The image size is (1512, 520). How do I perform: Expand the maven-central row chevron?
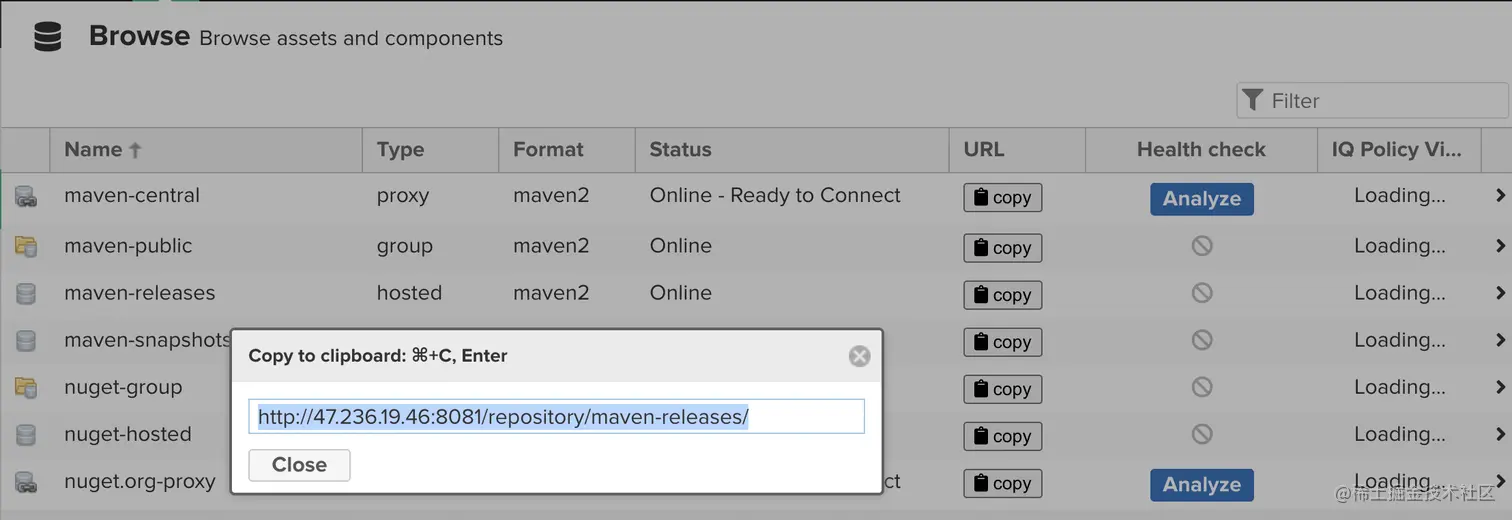[1500, 196]
